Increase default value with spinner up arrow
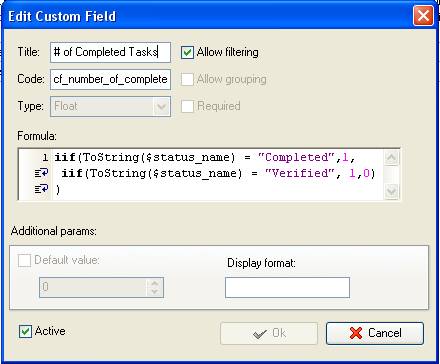Viewport: 440px width, 364px height. click(x=154, y=283)
